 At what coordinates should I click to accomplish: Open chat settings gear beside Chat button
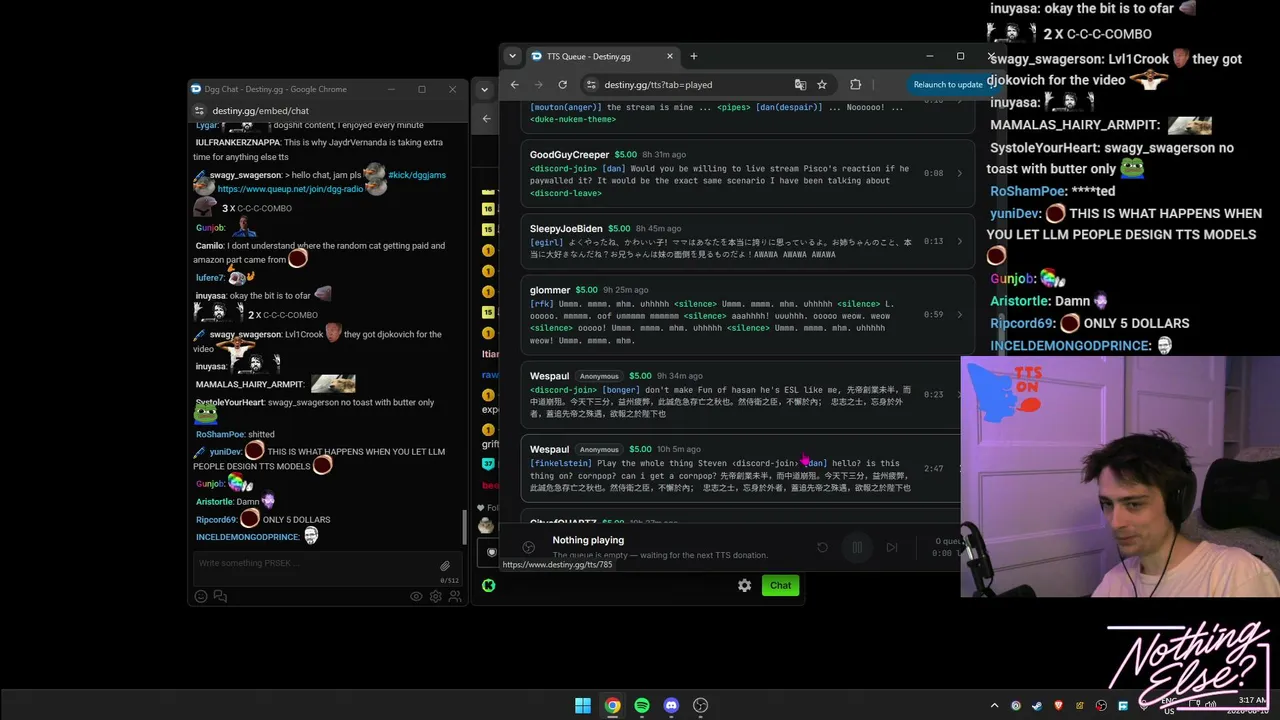pyautogui.click(x=744, y=585)
